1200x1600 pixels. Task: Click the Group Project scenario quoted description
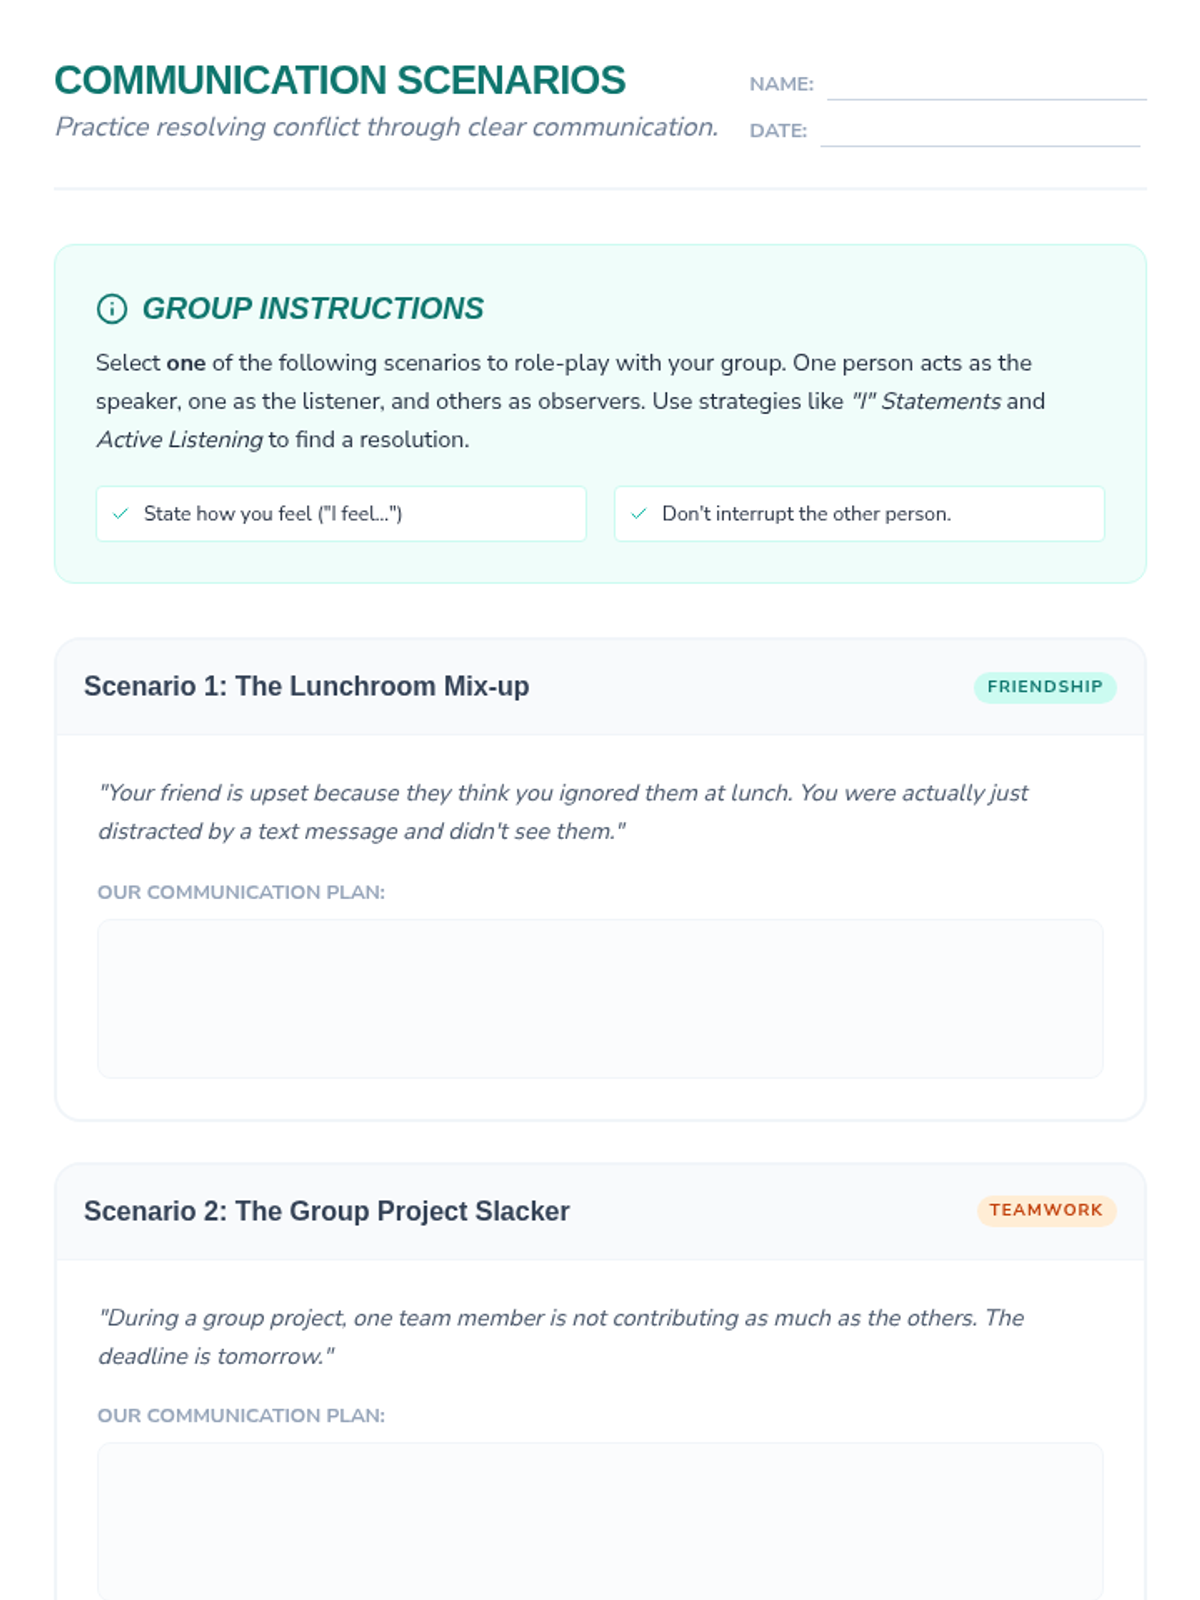(561, 1337)
